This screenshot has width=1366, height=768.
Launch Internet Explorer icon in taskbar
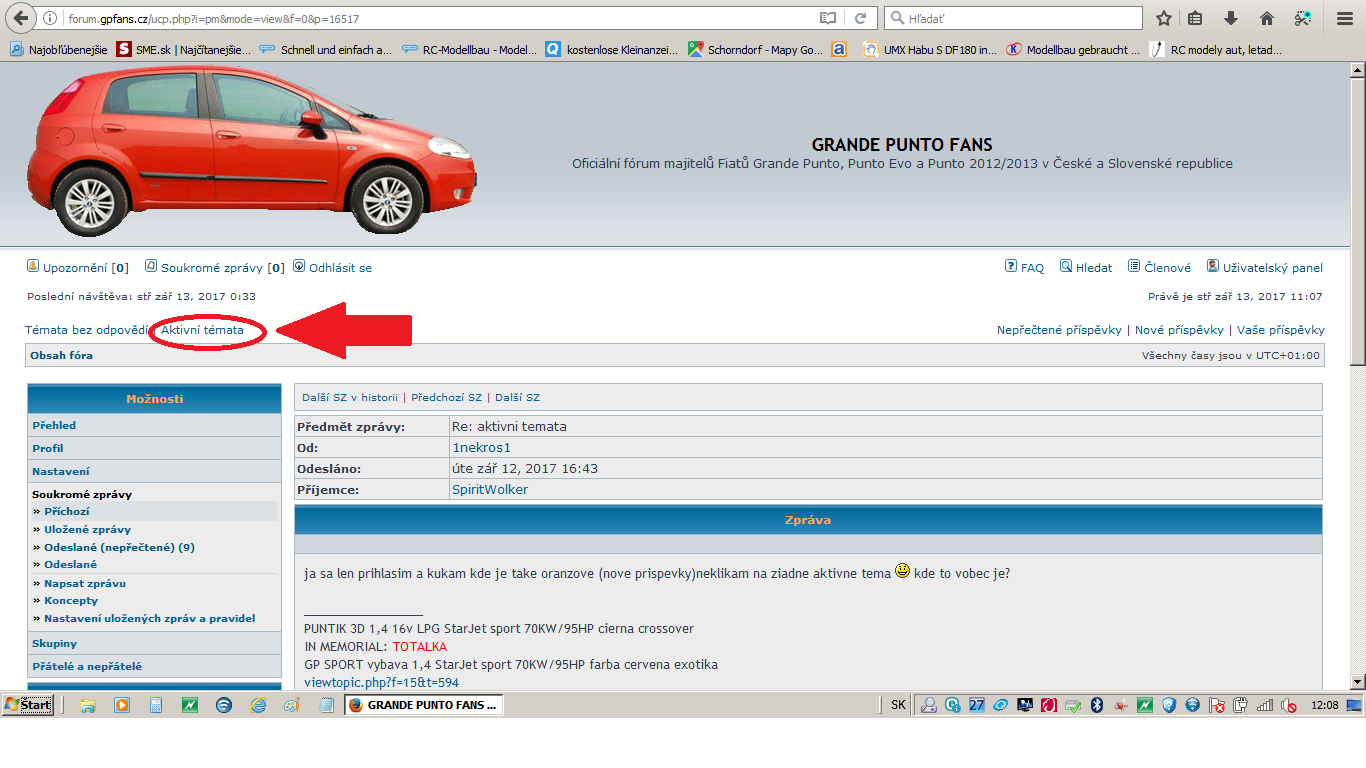[x=258, y=705]
